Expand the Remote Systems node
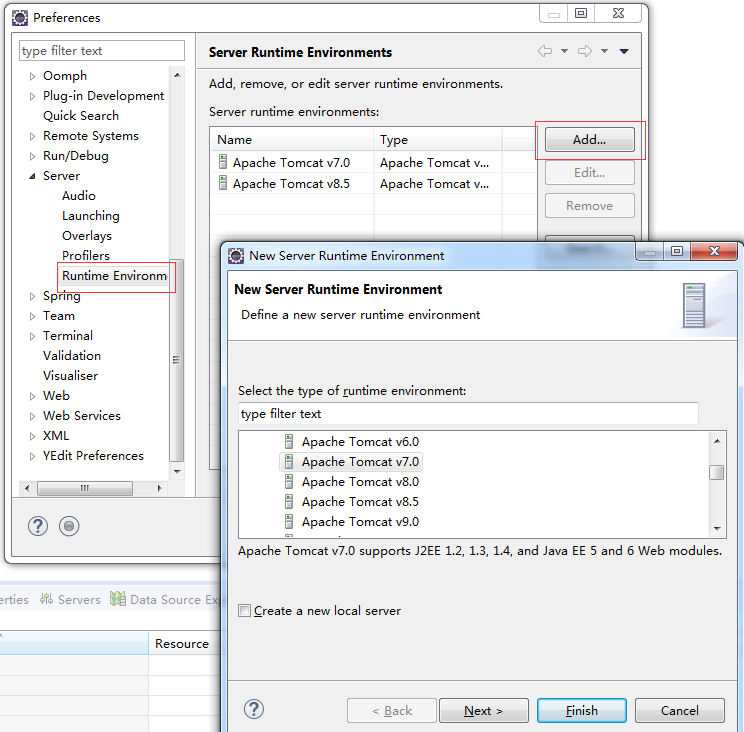Image resolution: width=744 pixels, height=732 pixels. click(x=32, y=136)
